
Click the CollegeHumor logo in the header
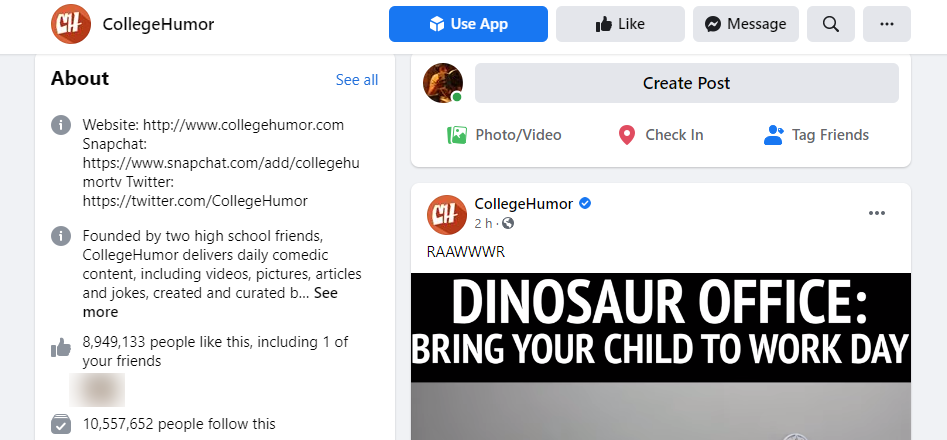[71, 24]
